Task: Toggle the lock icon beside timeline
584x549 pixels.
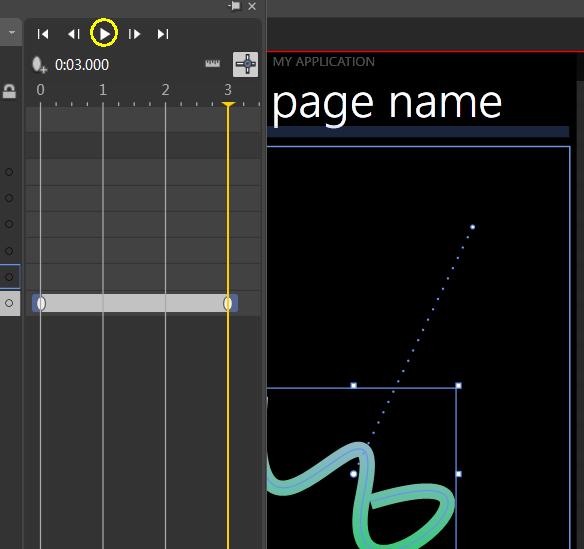Action: [x=9, y=91]
